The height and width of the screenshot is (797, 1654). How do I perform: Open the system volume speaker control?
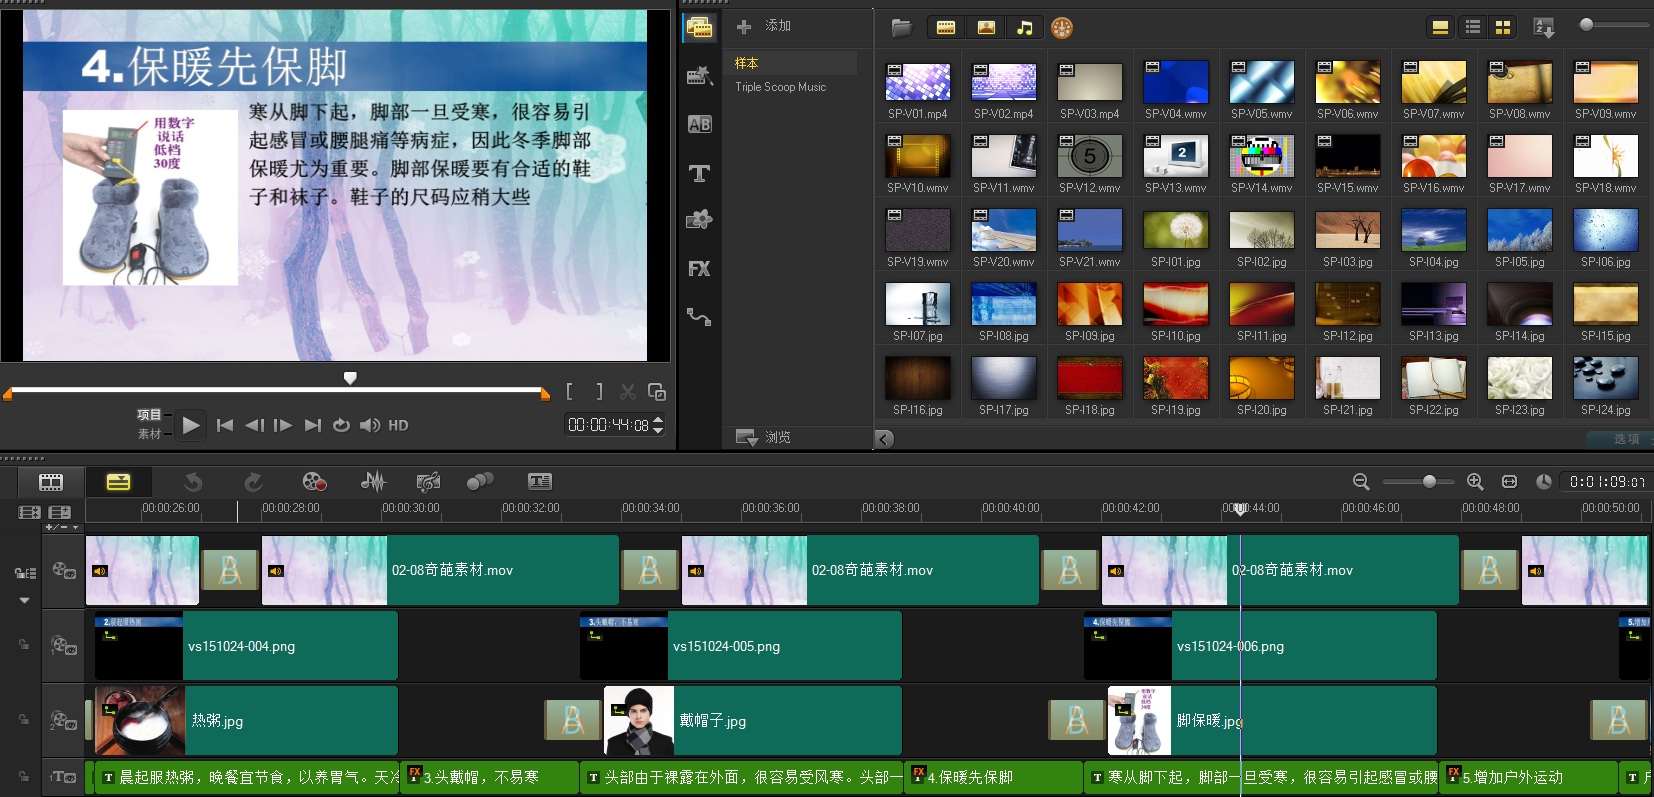pos(369,425)
